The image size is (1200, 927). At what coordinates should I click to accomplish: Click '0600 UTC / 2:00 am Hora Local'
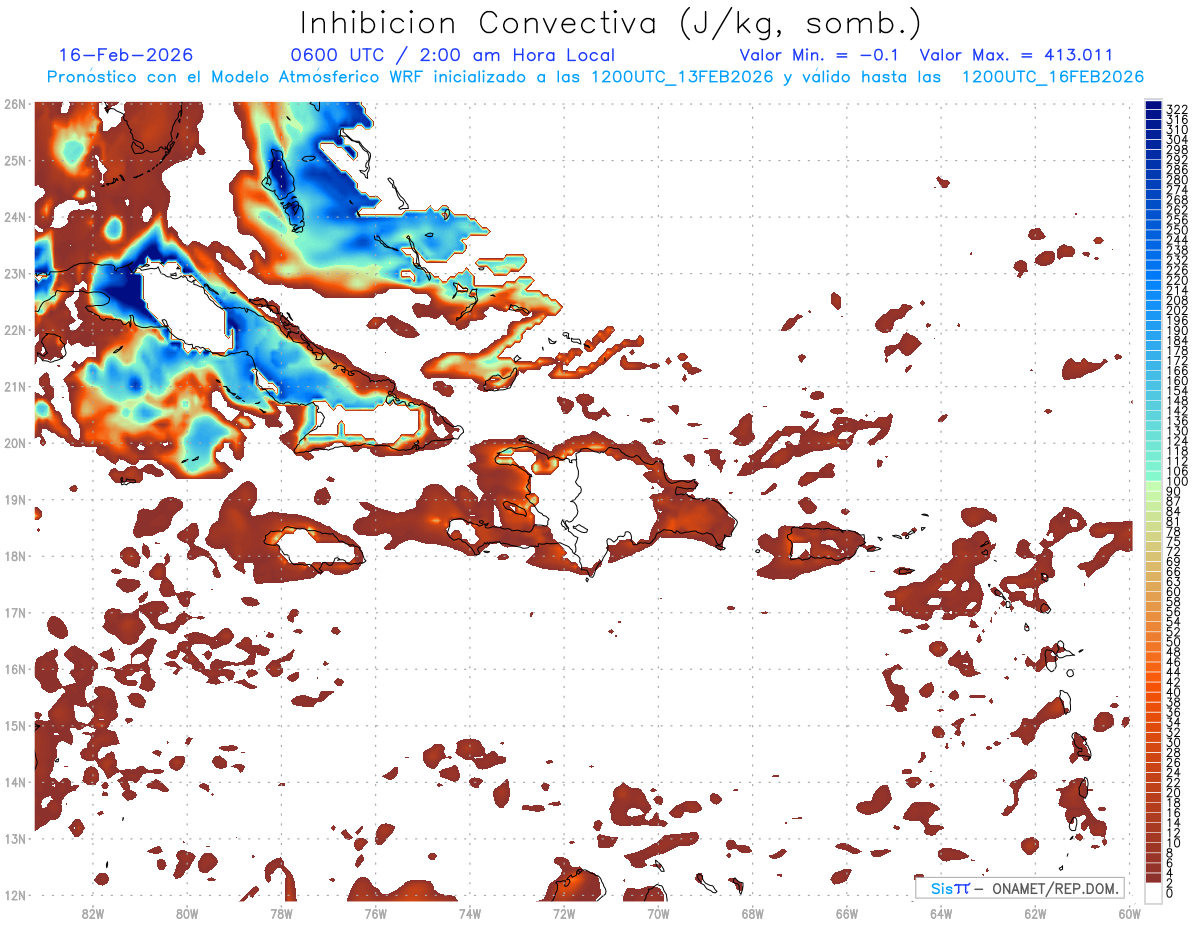[452, 55]
